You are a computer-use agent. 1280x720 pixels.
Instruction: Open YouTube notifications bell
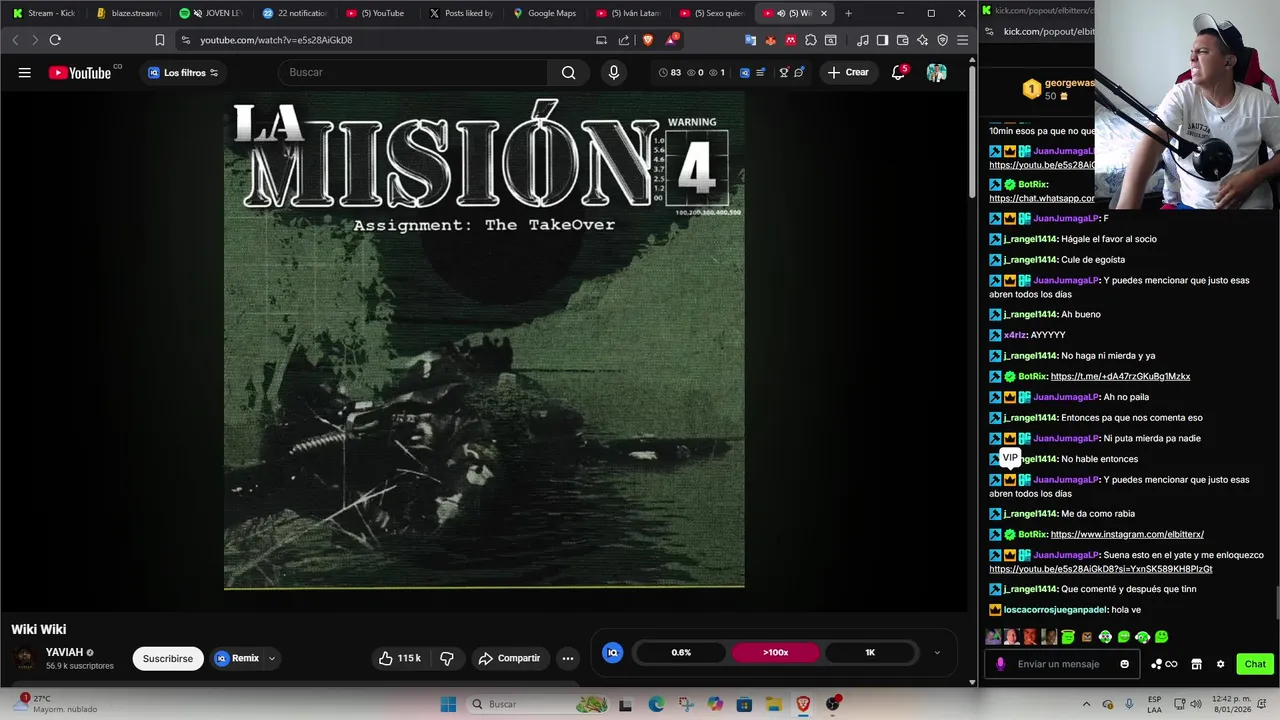(898, 72)
